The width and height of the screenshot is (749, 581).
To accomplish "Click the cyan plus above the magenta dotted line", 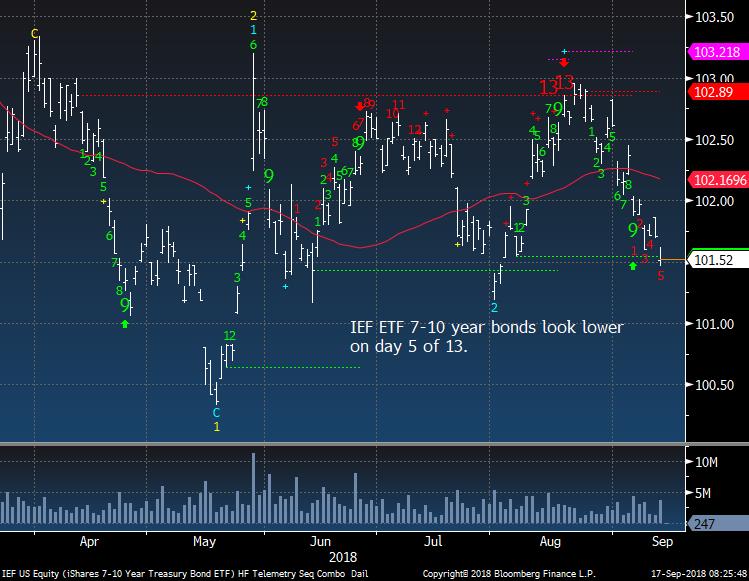I will (564, 51).
